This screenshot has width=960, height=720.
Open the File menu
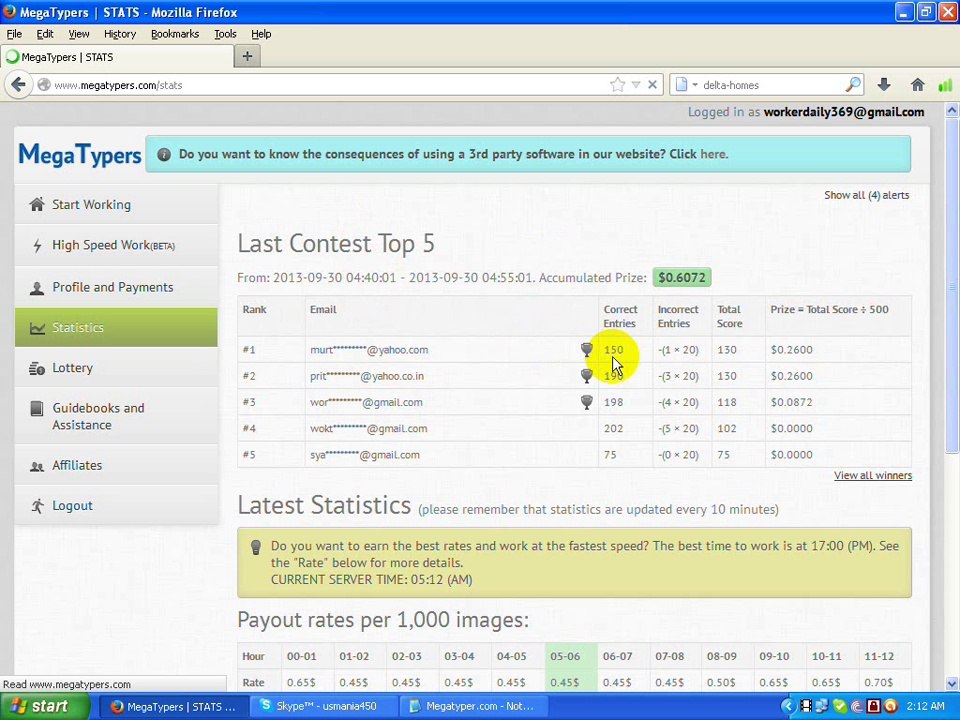[x=14, y=34]
